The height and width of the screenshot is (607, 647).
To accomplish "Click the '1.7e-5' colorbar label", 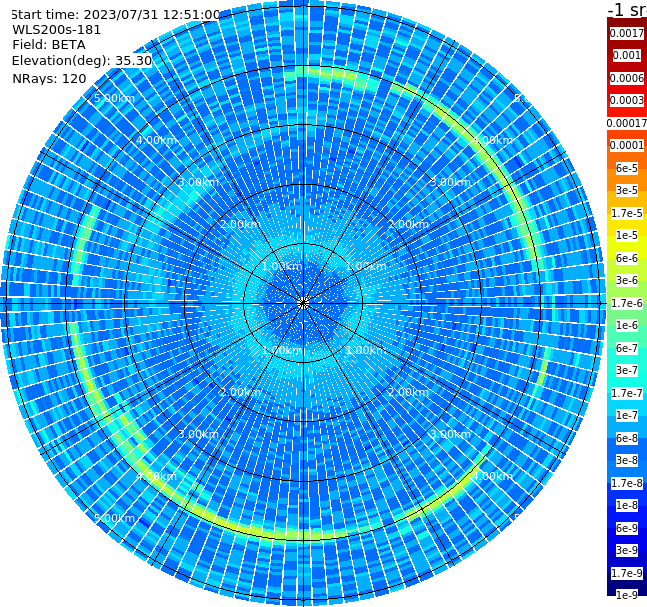I will [x=627, y=213].
